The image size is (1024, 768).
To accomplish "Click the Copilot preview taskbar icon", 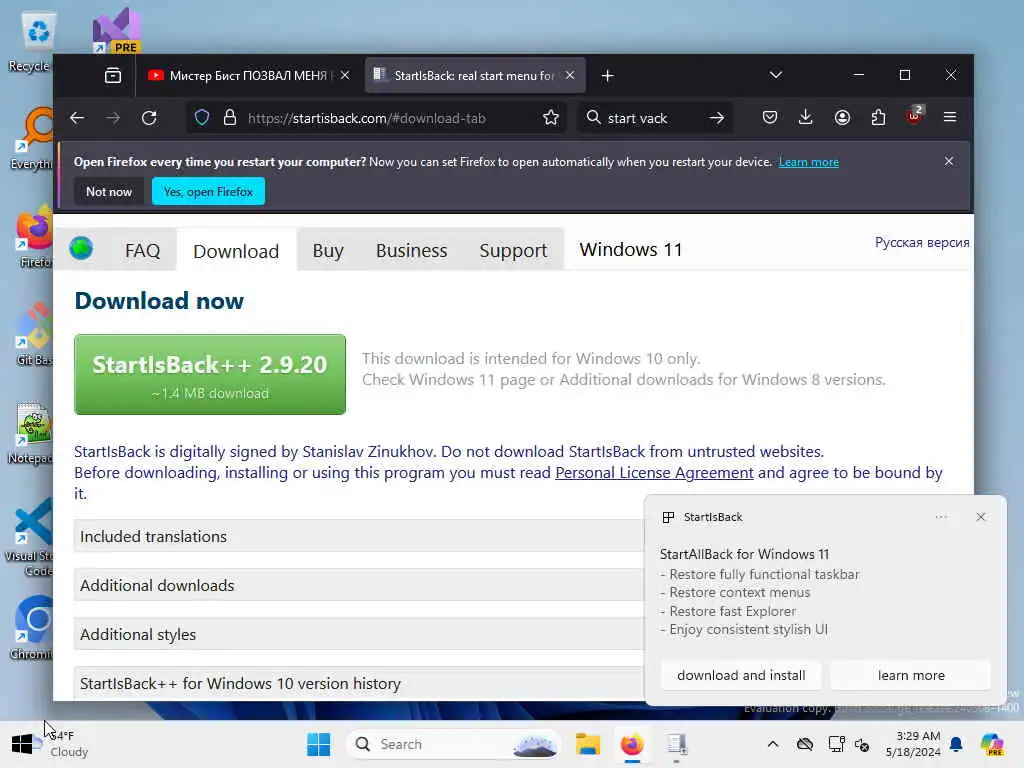I will click(x=992, y=744).
